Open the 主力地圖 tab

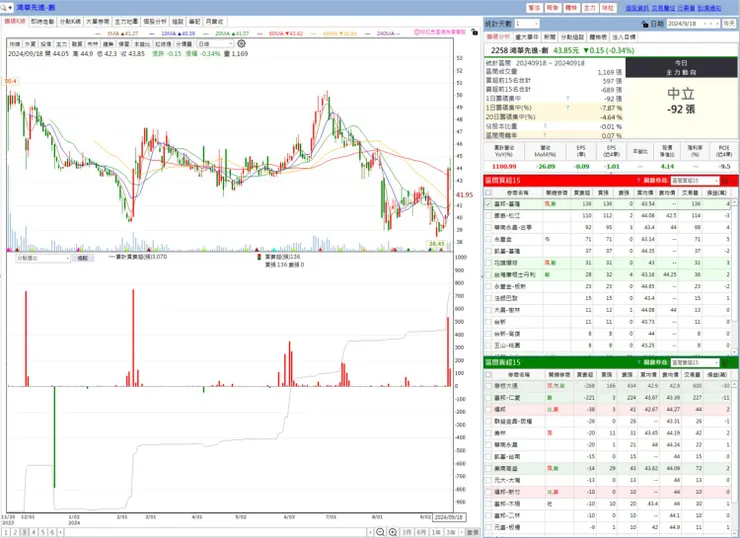[126, 22]
